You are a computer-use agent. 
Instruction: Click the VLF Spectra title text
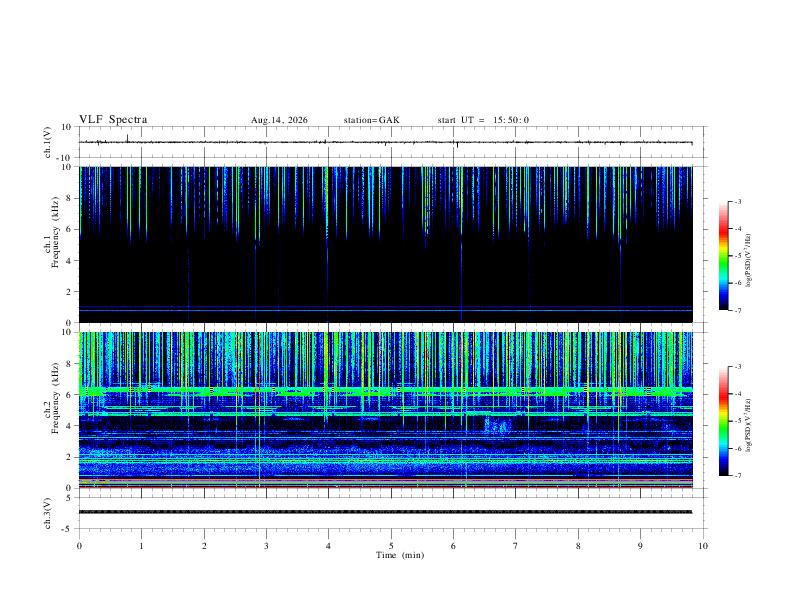pyautogui.click(x=113, y=120)
